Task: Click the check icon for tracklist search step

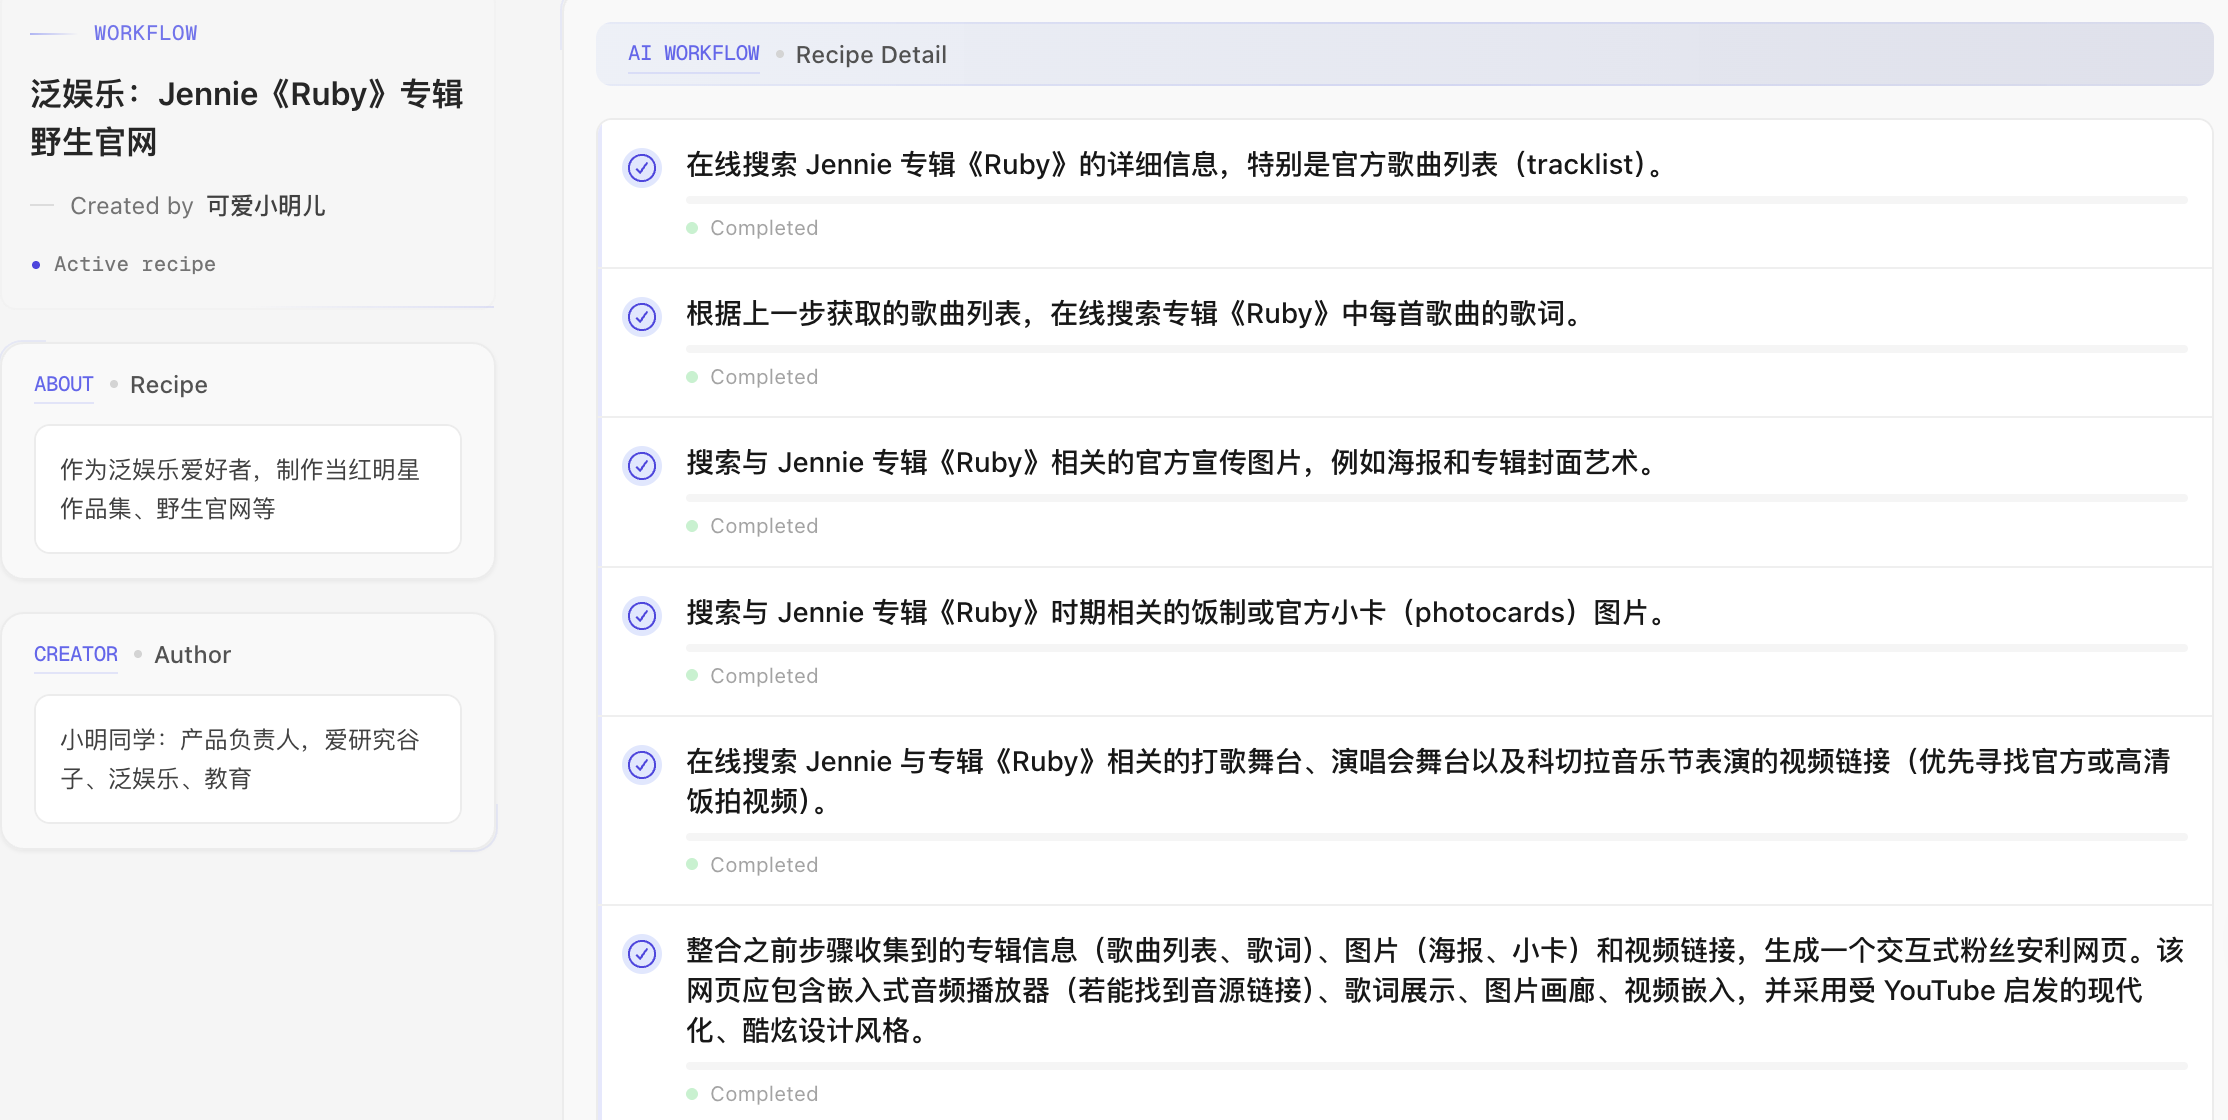Action: 642,167
